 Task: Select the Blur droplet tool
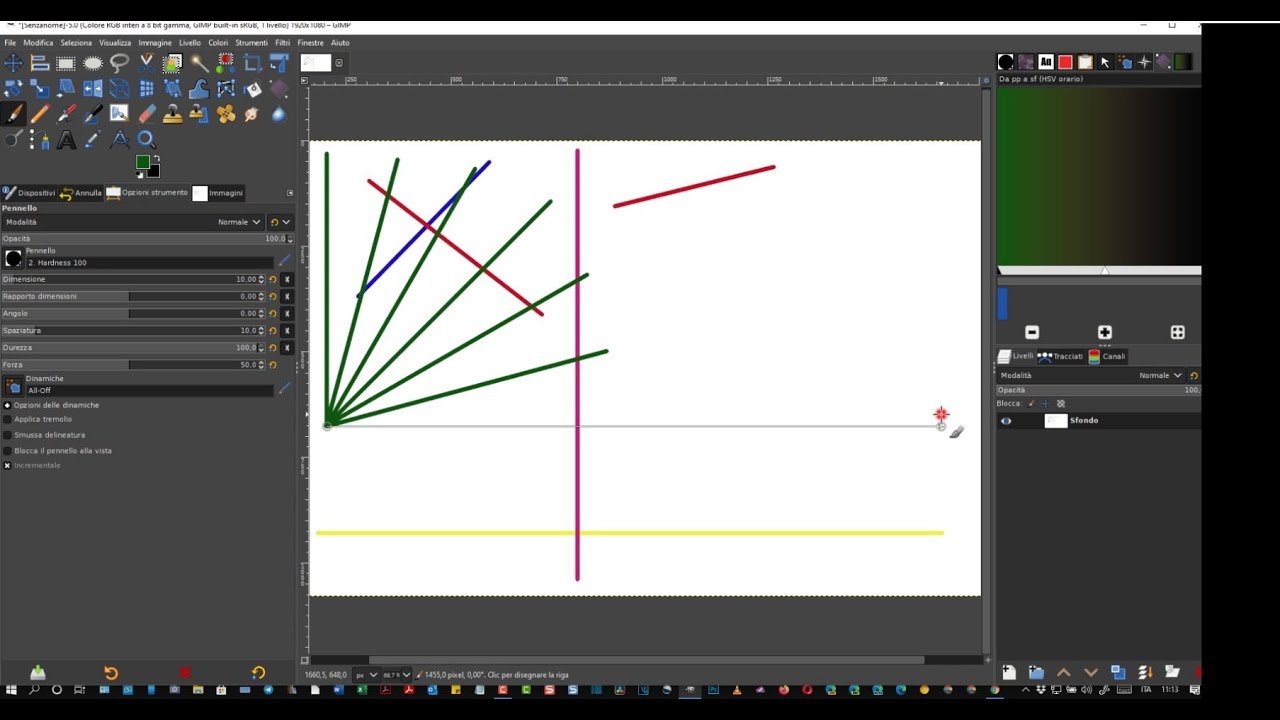[x=279, y=114]
